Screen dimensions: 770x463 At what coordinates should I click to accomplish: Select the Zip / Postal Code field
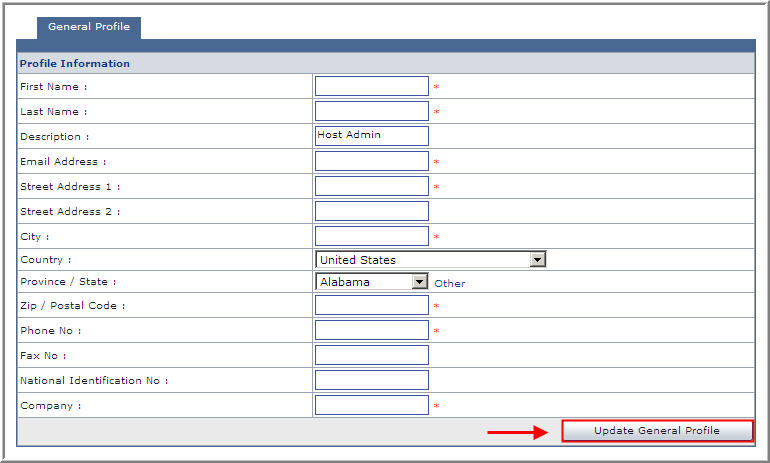pyautogui.click(x=371, y=305)
